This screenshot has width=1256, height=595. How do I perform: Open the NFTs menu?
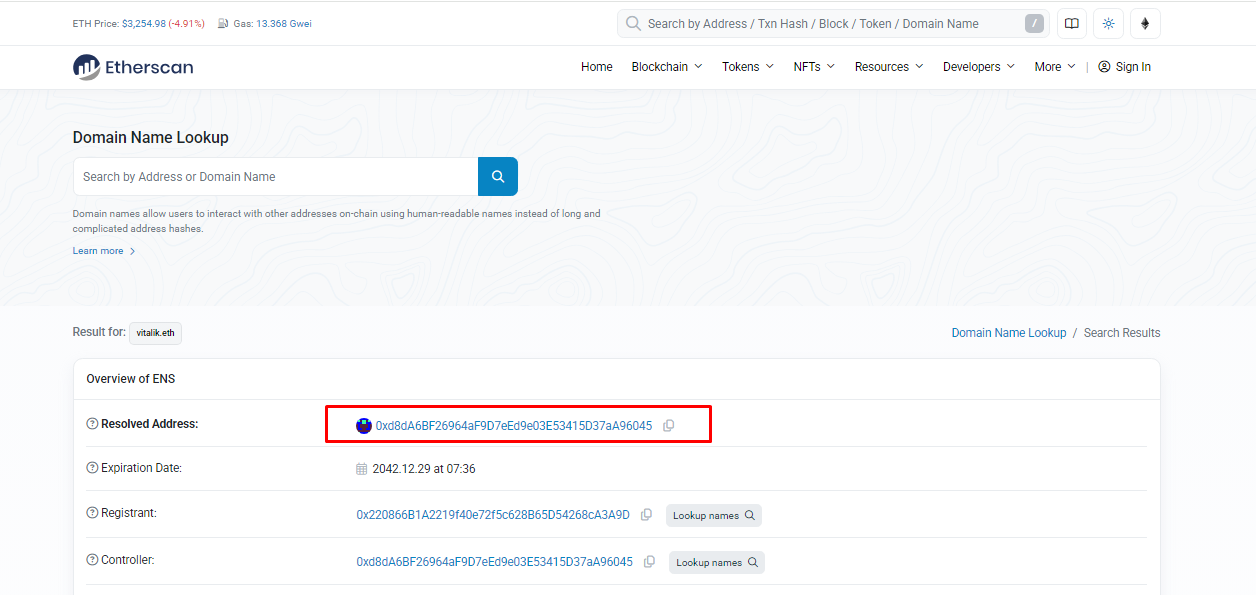(x=814, y=67)
